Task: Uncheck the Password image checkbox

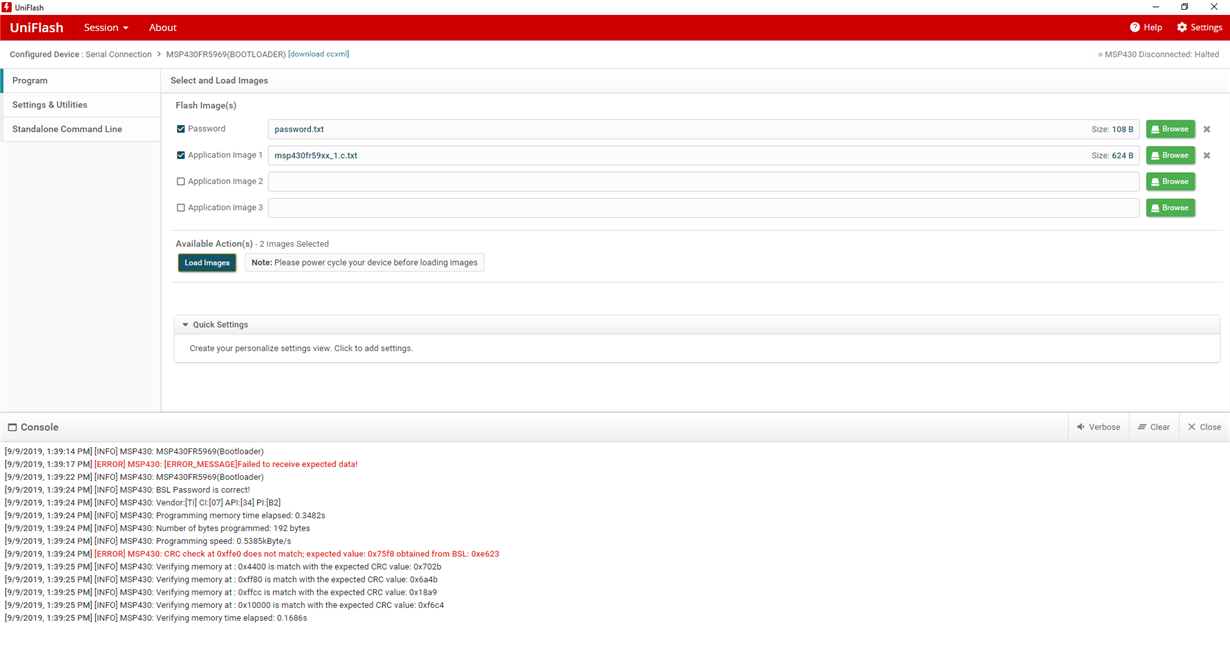Action: 181,129
